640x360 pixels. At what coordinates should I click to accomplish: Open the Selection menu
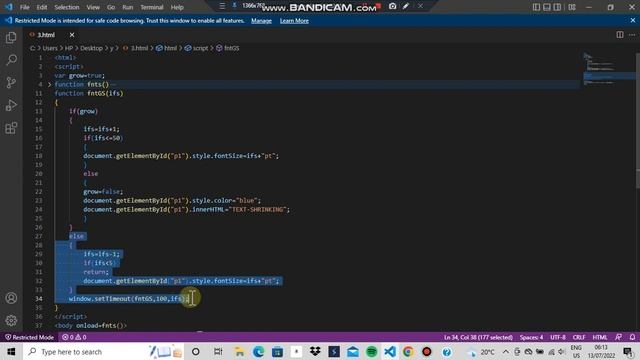click(x=67, y=7)
